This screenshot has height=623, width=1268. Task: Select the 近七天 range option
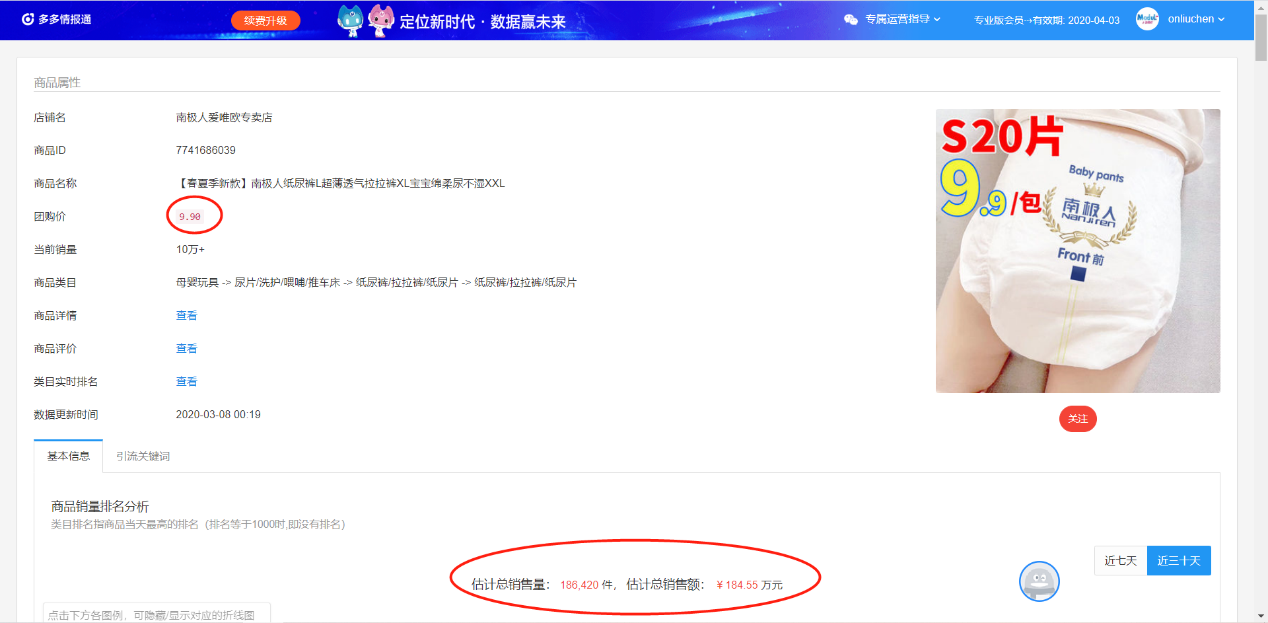click(1121, 560)
